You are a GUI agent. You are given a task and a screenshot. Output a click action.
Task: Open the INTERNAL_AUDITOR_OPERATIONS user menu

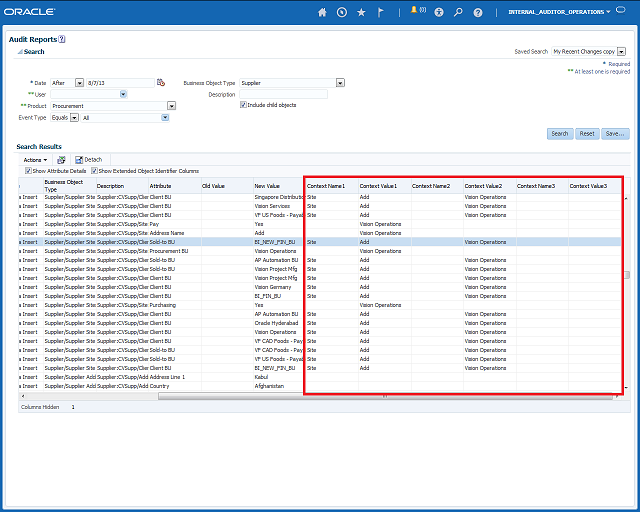[x=559, y=12]
